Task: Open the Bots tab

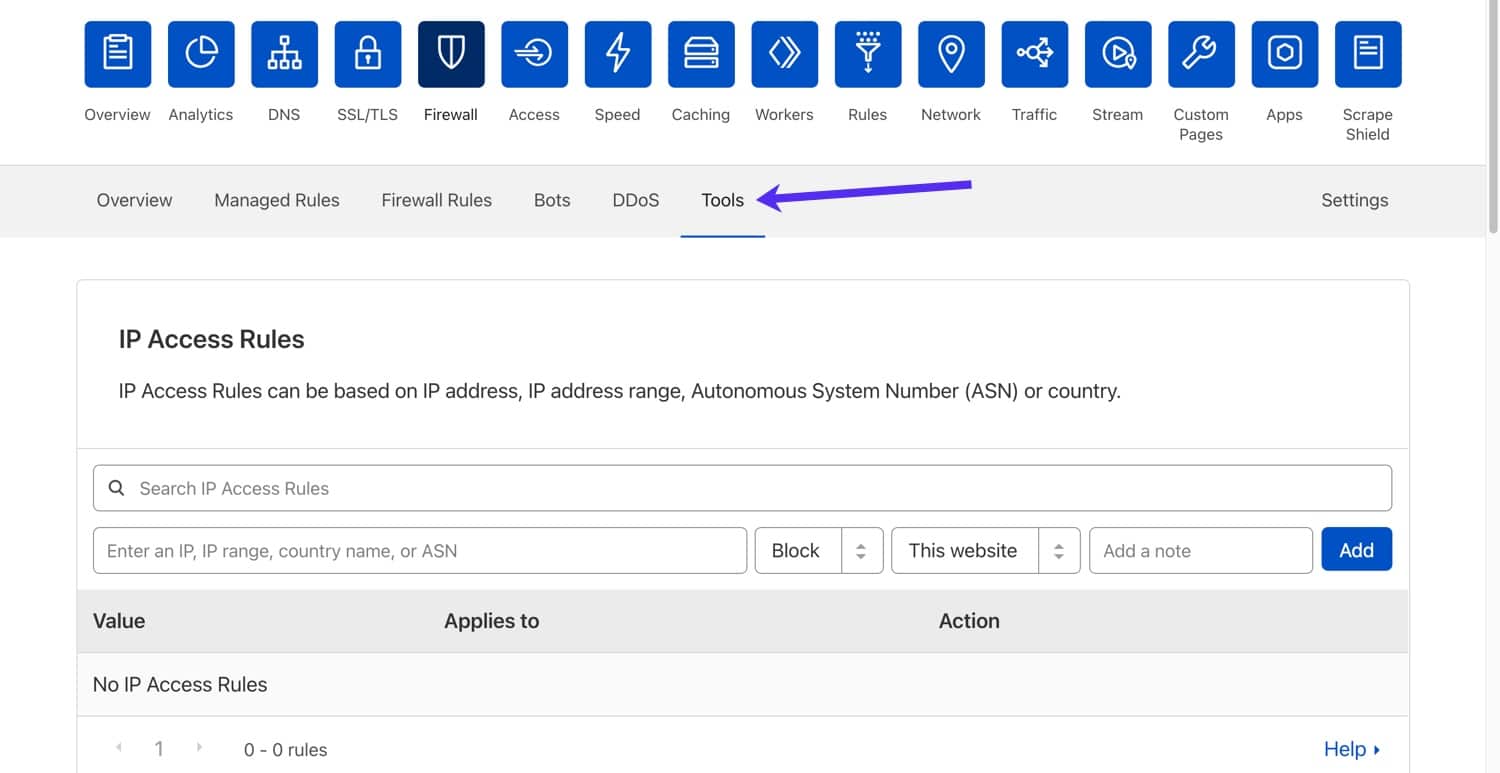Action: coord(552,200)
